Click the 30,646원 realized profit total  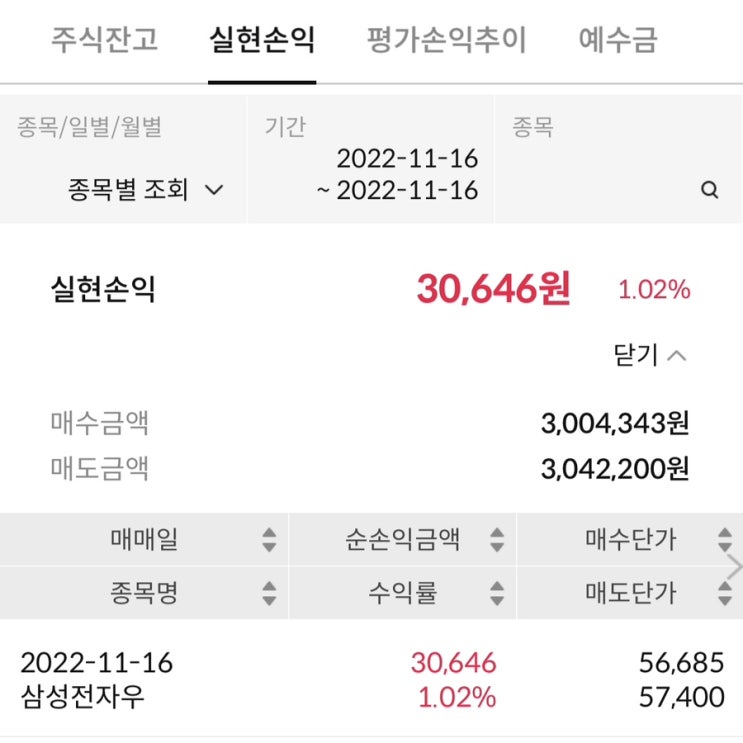point(493,290)
